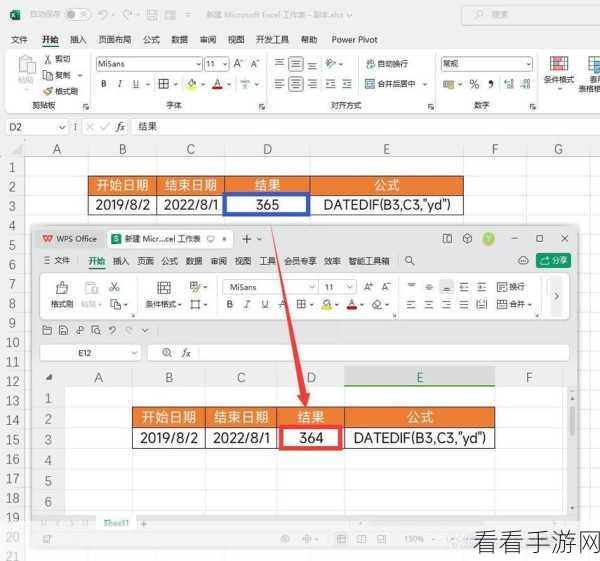This screenshot has height=561, width=600.
Task: Open the font size 11 dropdown in WPS
Action: (349, 287)
